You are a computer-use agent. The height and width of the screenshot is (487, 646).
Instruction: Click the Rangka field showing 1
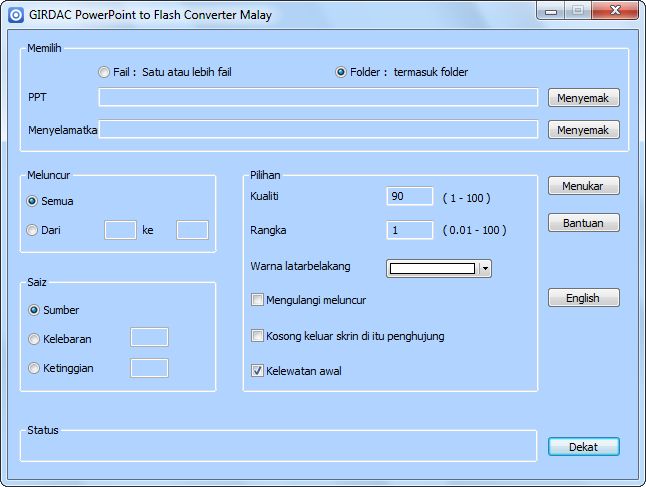(x=410, y=230)
